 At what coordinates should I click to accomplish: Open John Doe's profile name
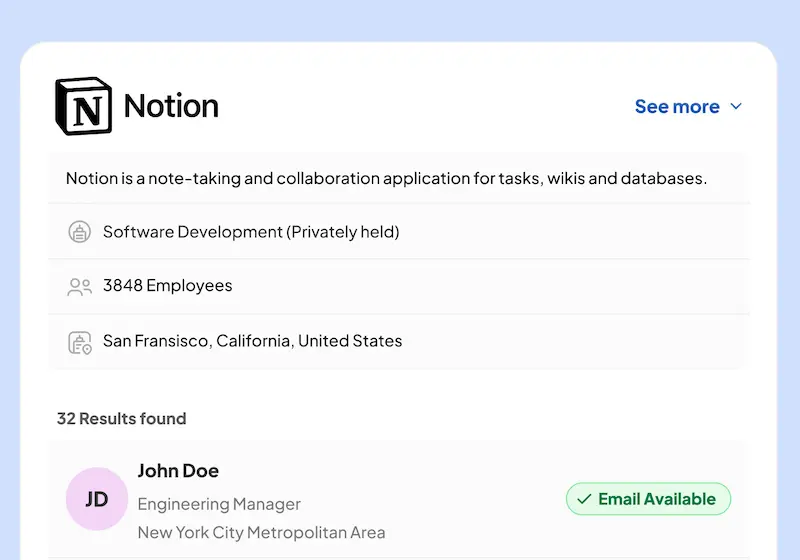tap(178, 471)
